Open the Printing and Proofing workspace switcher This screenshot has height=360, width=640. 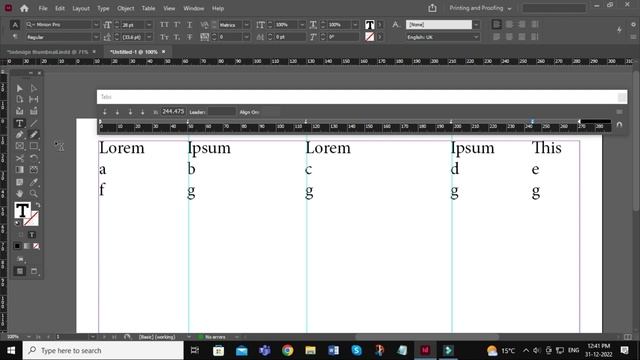pyautogui.click(x=480, y=8)
